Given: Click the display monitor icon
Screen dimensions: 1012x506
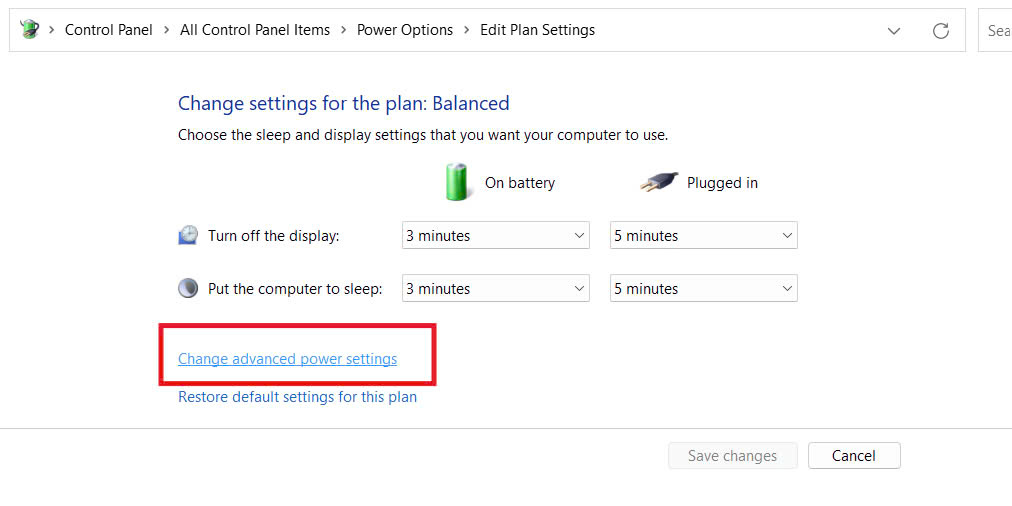Looking at the screenshot, I should 188,236.
